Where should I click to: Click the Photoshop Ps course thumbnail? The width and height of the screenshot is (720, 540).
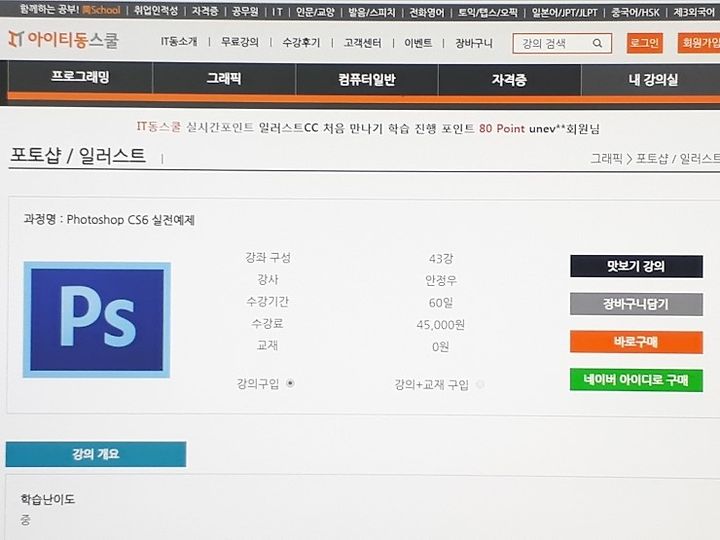[97, 320]
